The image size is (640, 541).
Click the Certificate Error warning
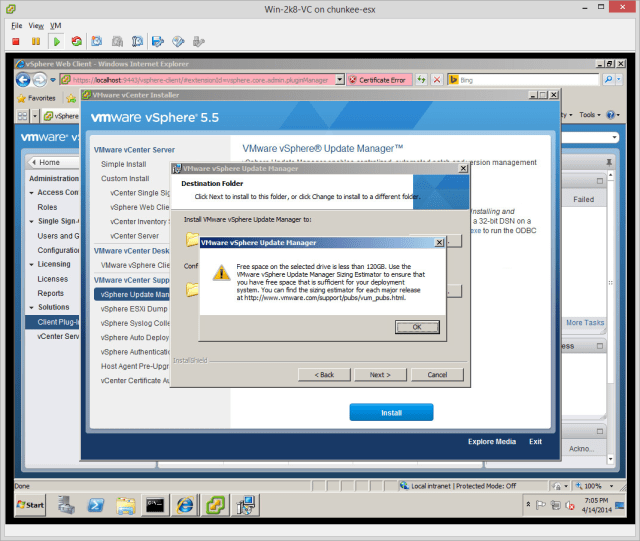[379, 80]
